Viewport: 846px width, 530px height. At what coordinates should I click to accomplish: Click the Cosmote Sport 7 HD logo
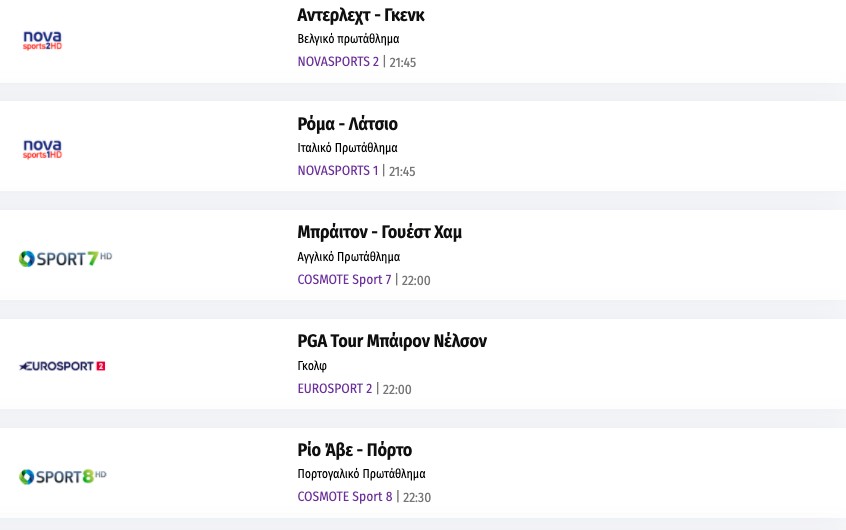pos(65,258)
